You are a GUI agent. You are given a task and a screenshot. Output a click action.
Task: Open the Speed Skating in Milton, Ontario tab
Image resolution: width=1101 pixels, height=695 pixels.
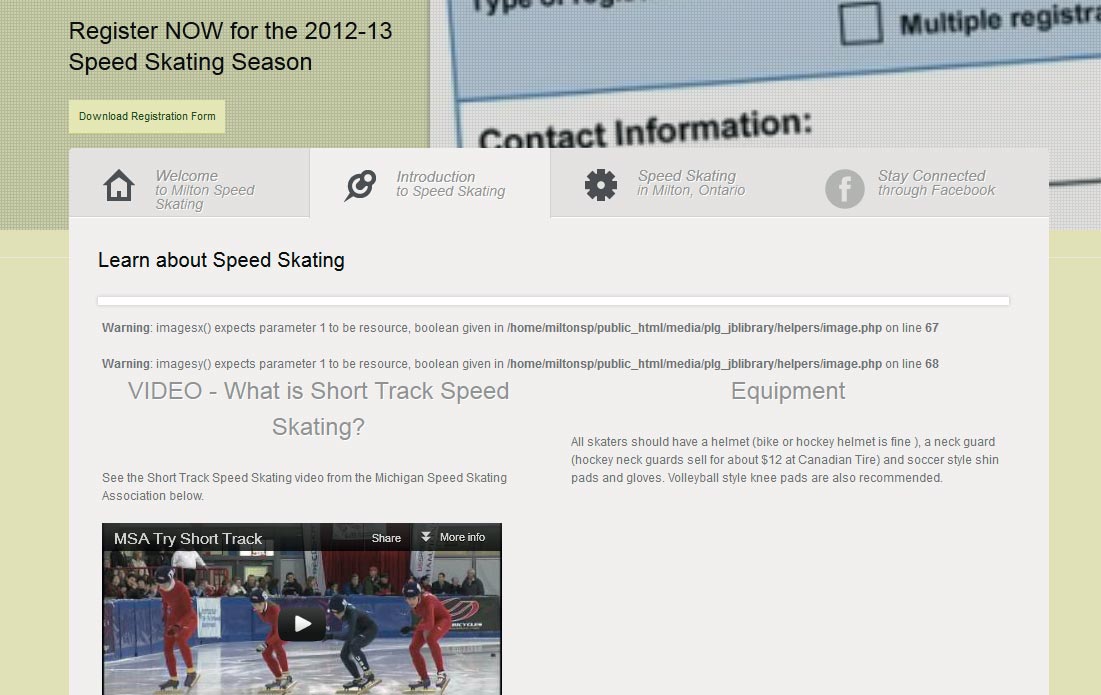(x=671, y=183)
